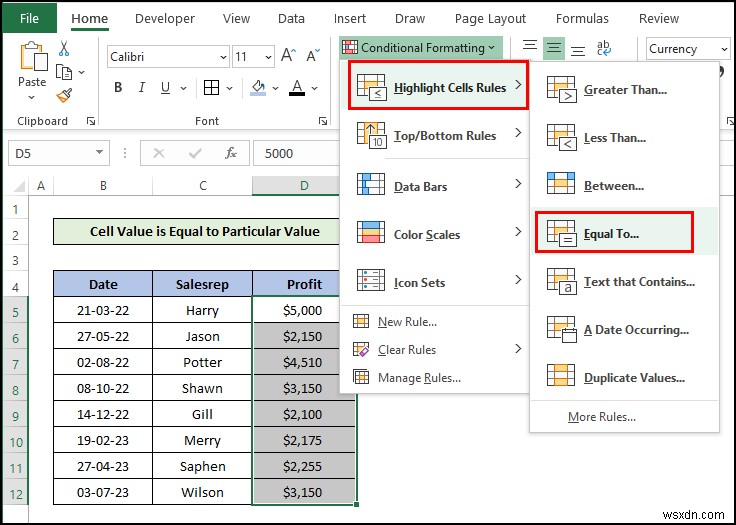The image size is (736, 525).
Task: Choose A Date Occurring... rule
Action: click(x=624, y=330)
